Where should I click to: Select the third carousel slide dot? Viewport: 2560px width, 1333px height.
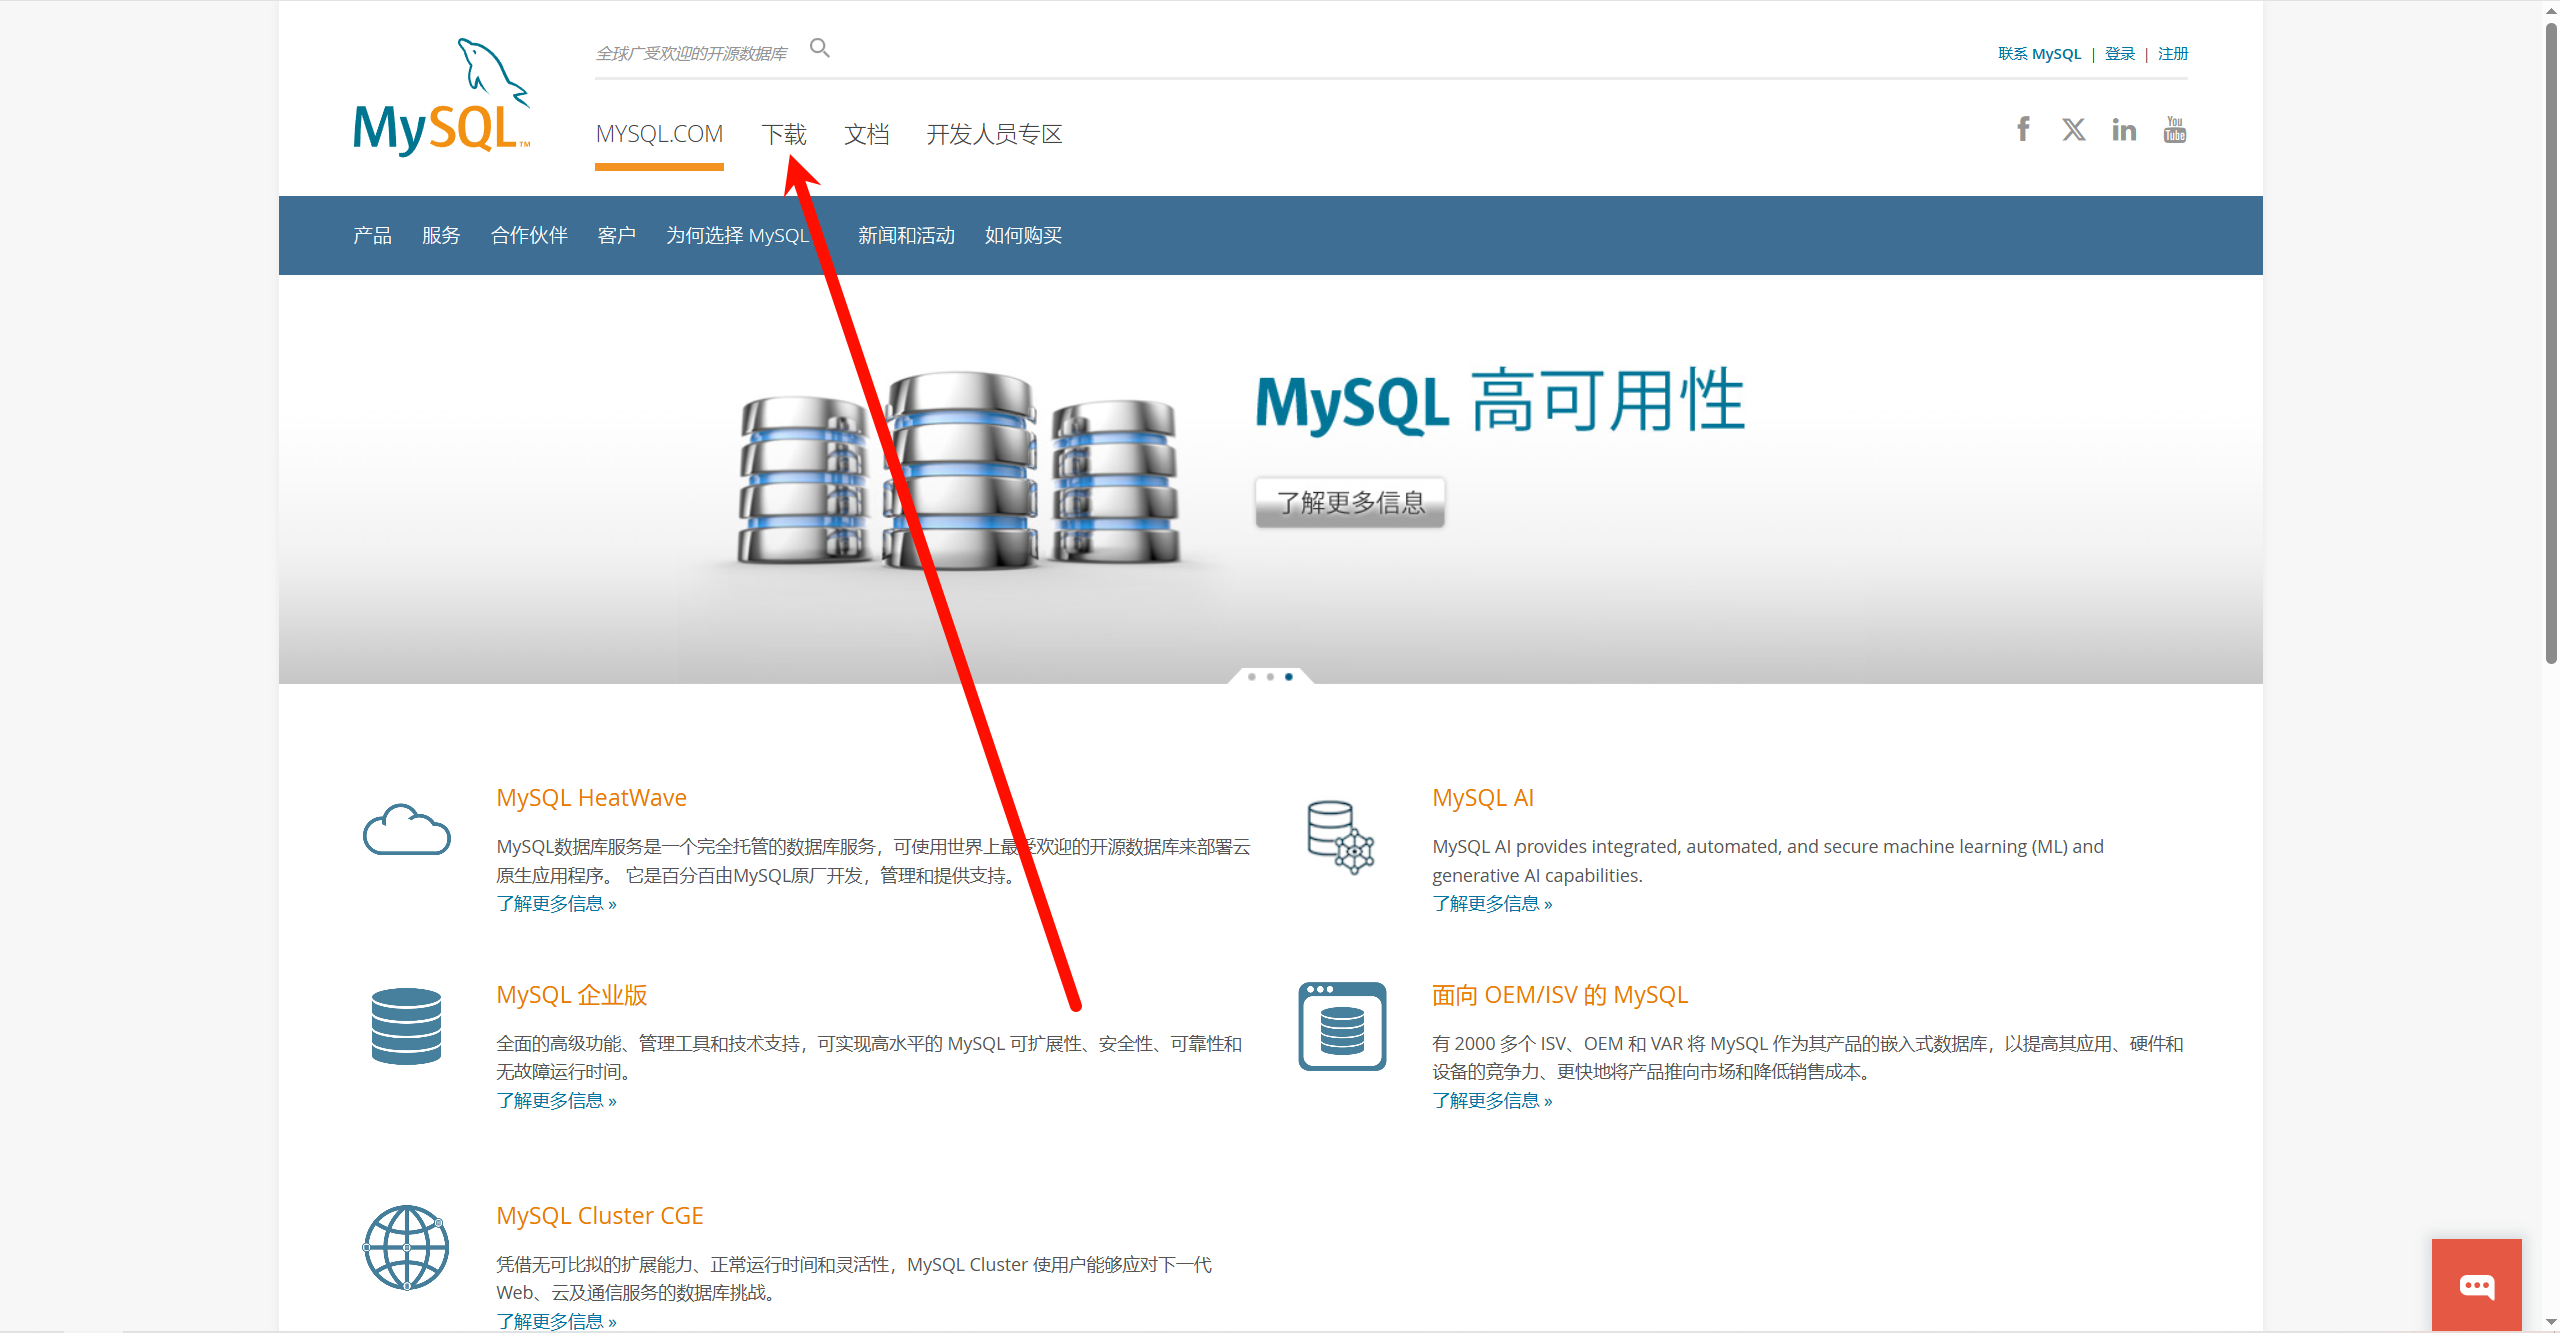pyautogui.click(x=1289, y=677)
